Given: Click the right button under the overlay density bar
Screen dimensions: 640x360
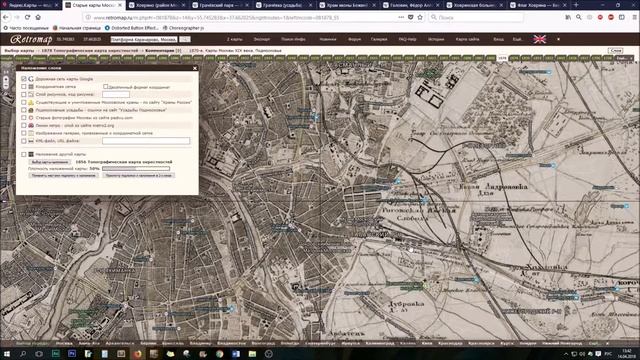Looking at the screenshot, I should (x=138, y=175).
